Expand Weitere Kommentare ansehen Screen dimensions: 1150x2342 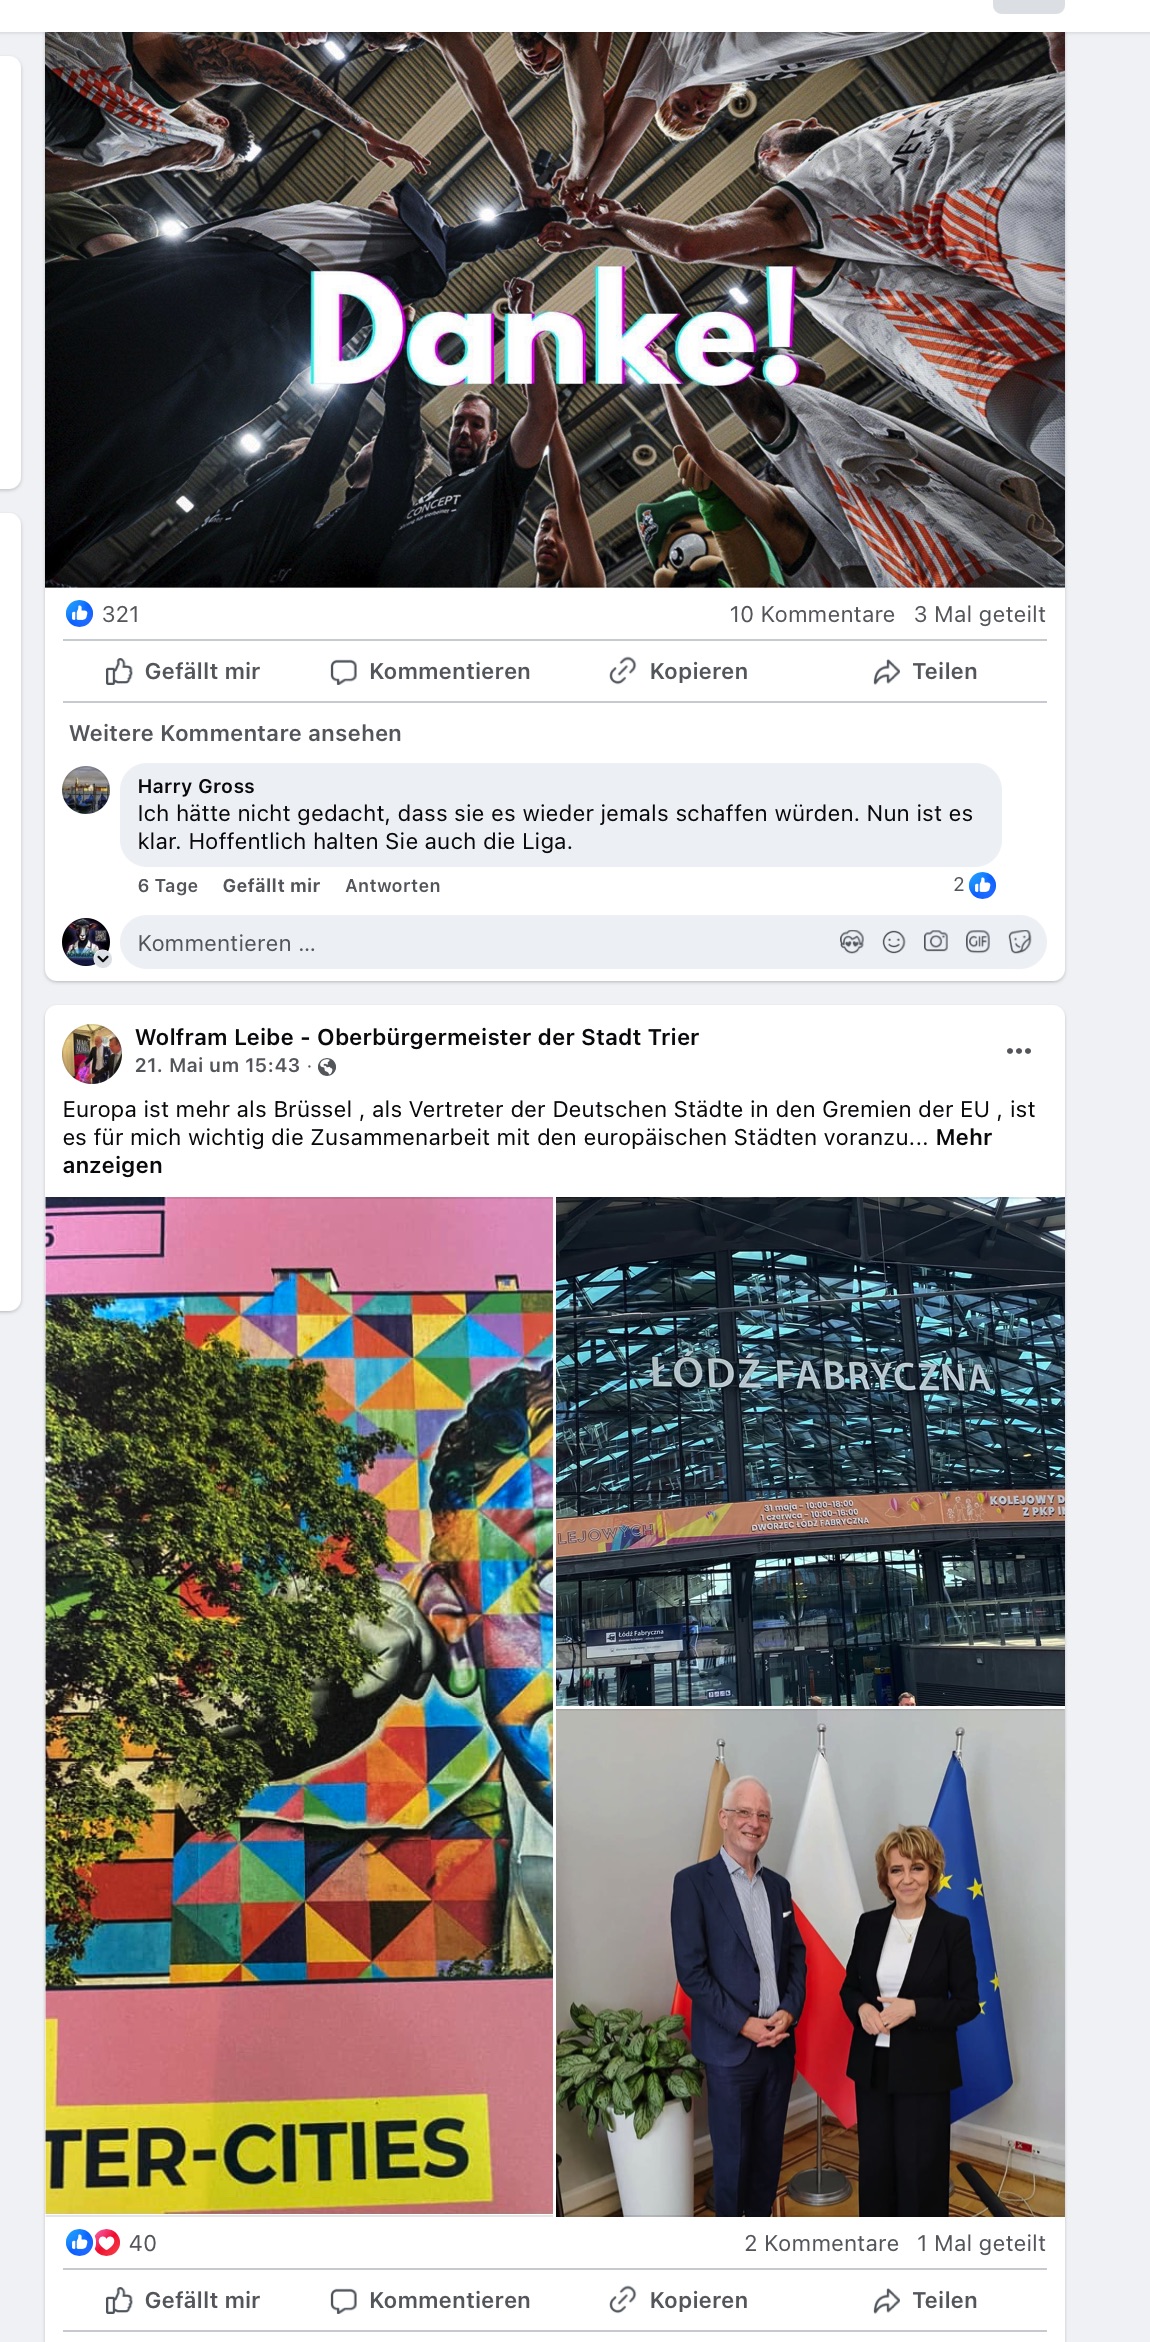235,733
